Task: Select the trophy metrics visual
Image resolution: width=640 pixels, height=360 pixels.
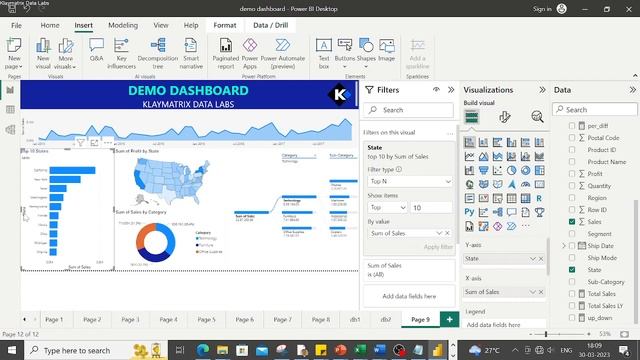Action: point(539,212)
